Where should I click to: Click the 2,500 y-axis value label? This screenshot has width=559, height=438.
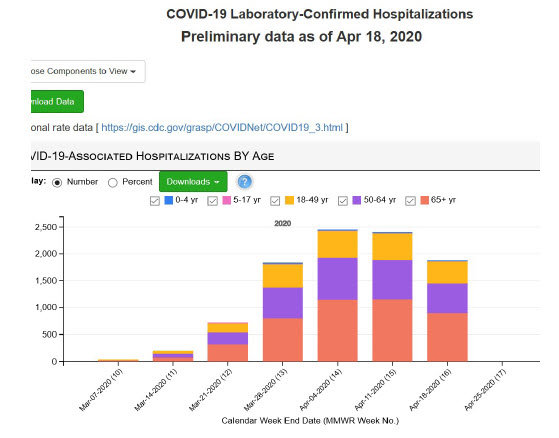pos(46,227)
